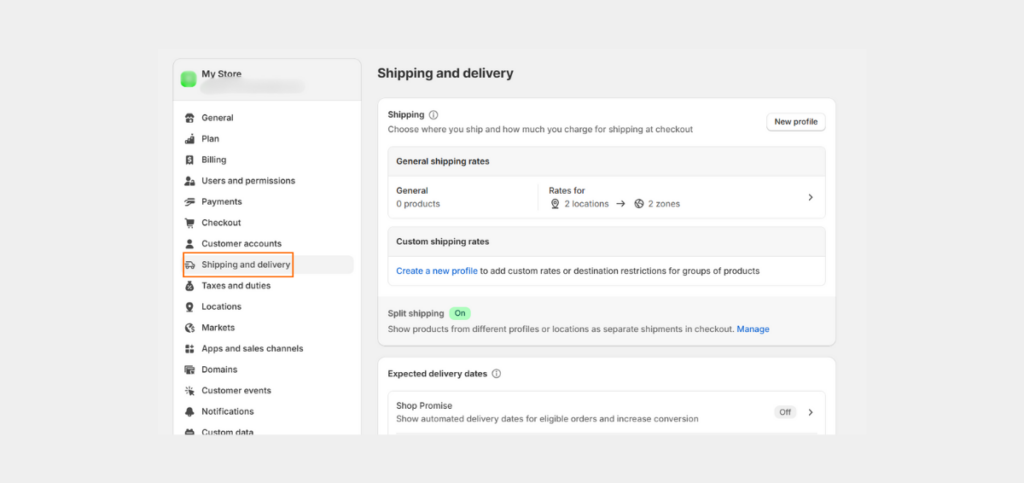This screenshot has height=483, width=1024.
Task: Click the Notifications bell icon
Action: (x=190, y=412)
